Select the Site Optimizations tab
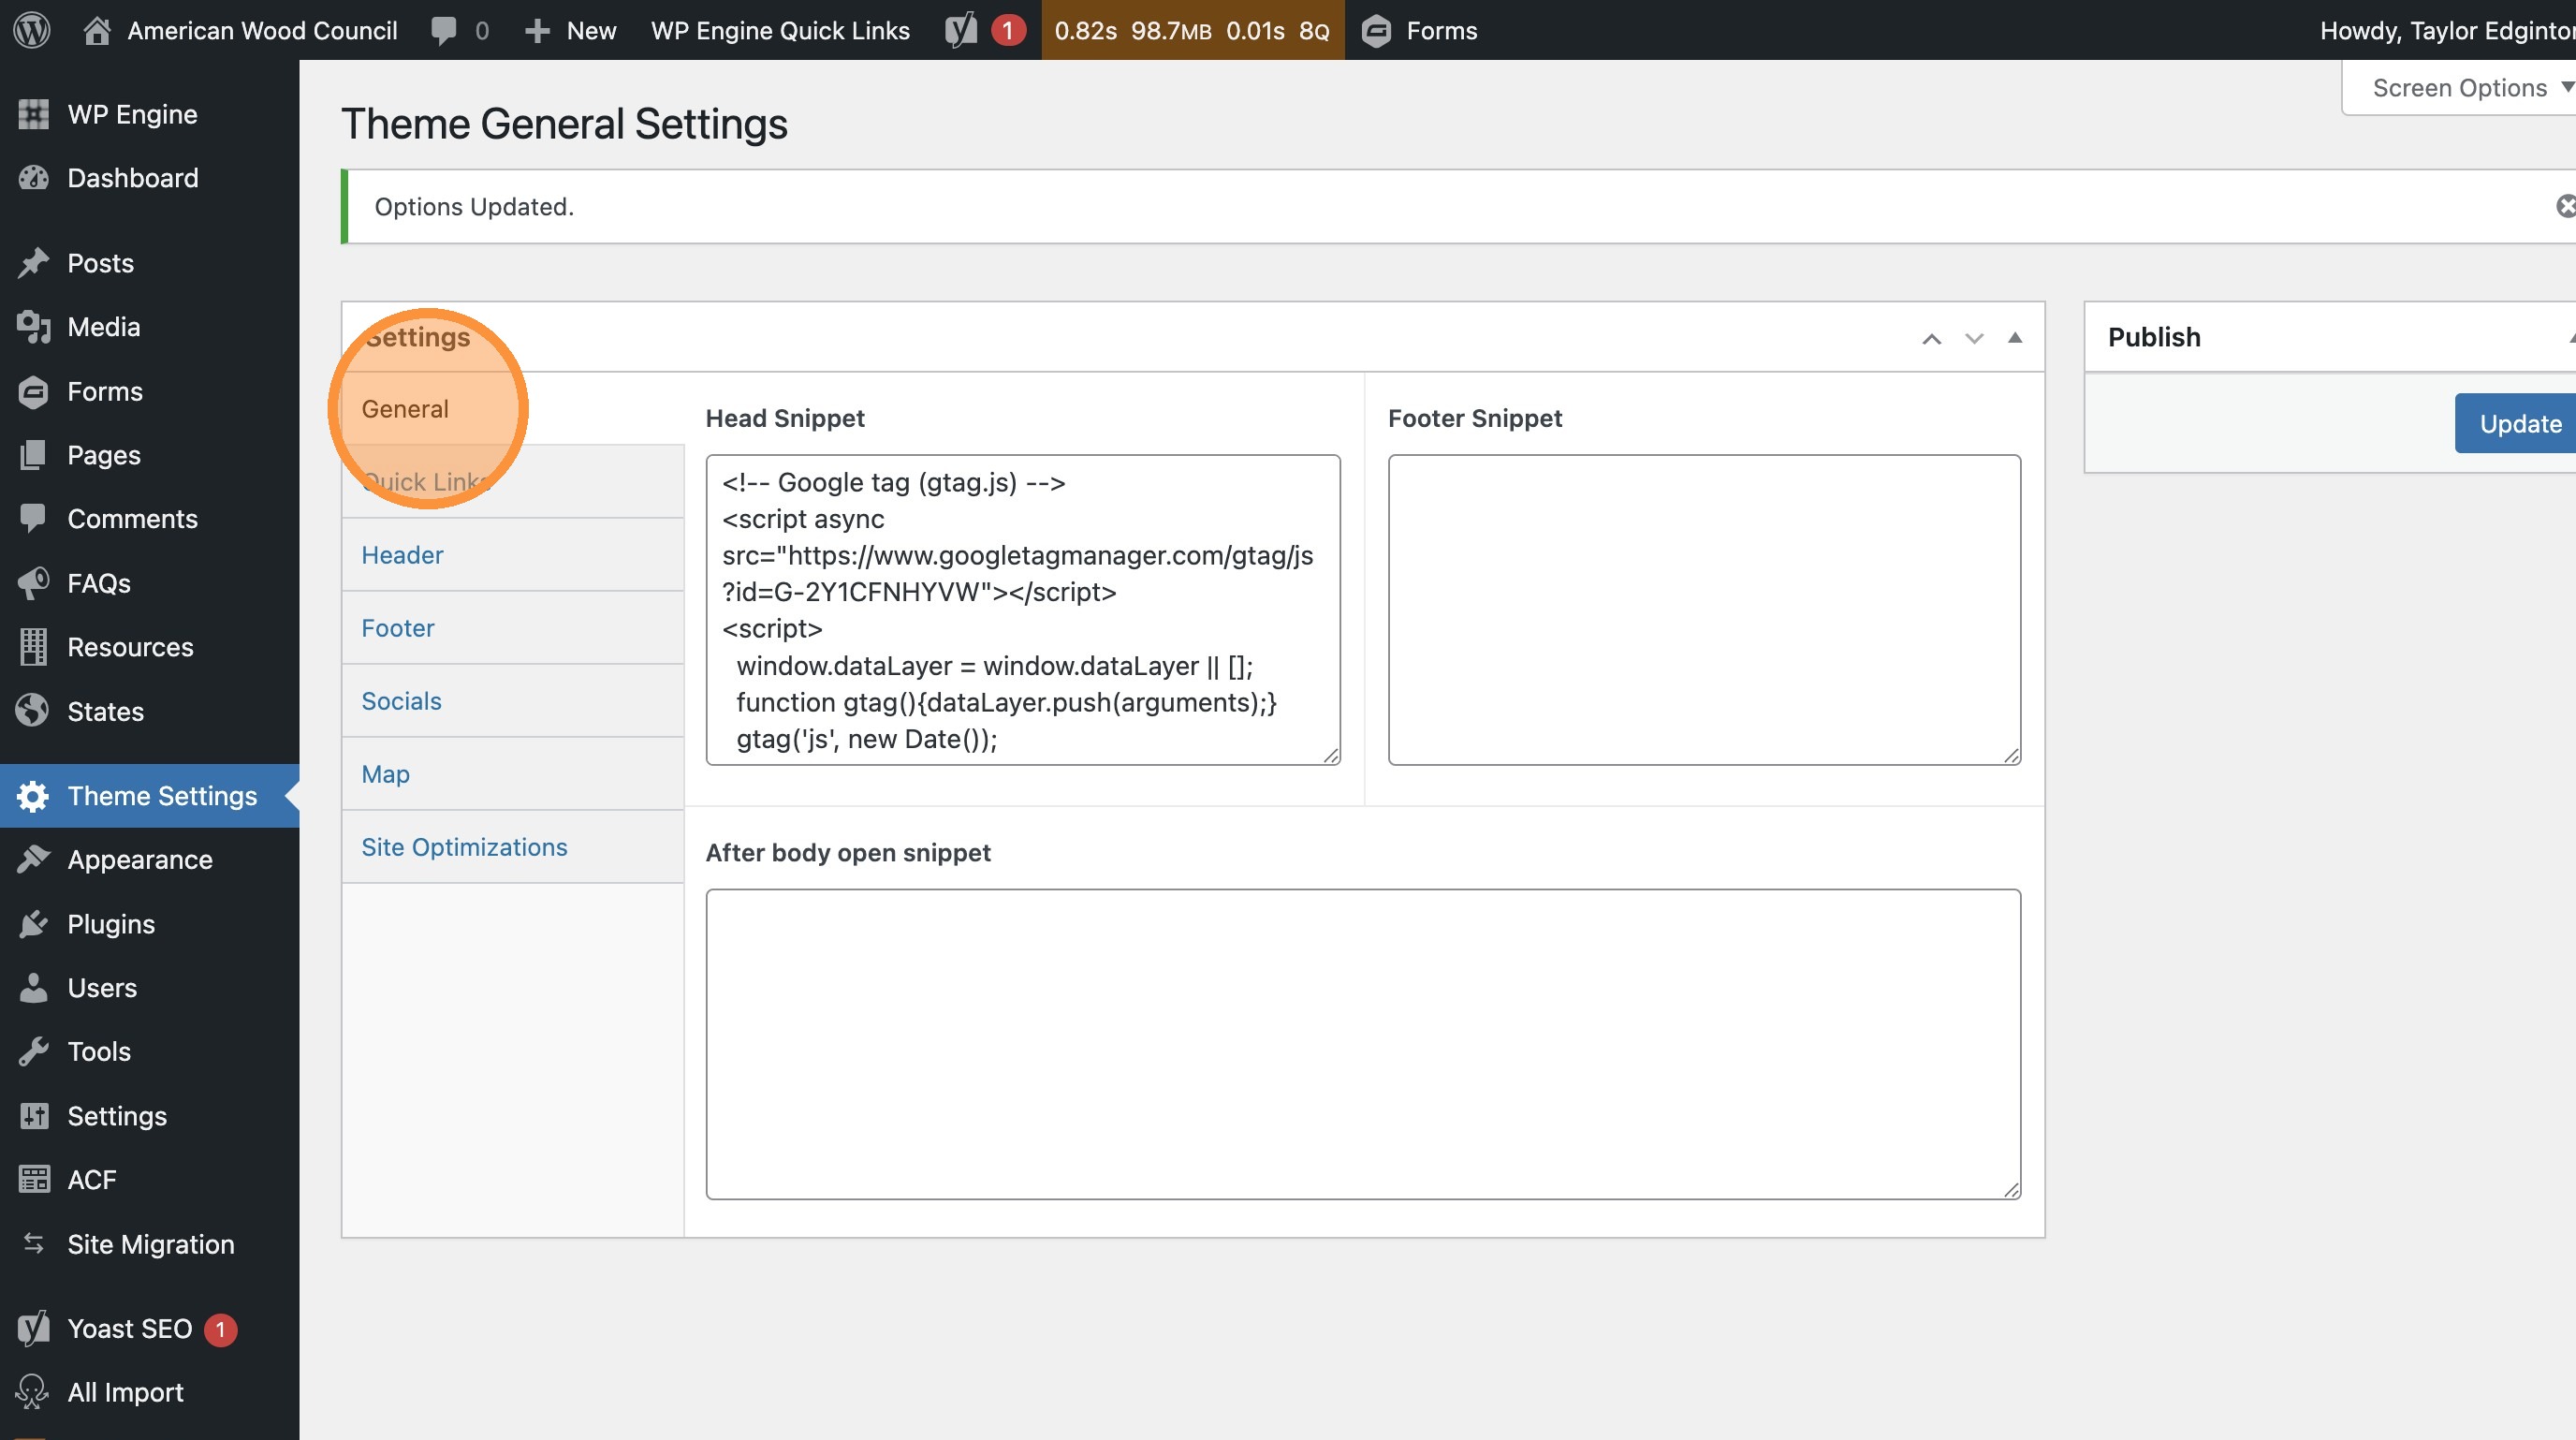The height and width of the screenshot is (1440, 2576). tap(464, 846)
